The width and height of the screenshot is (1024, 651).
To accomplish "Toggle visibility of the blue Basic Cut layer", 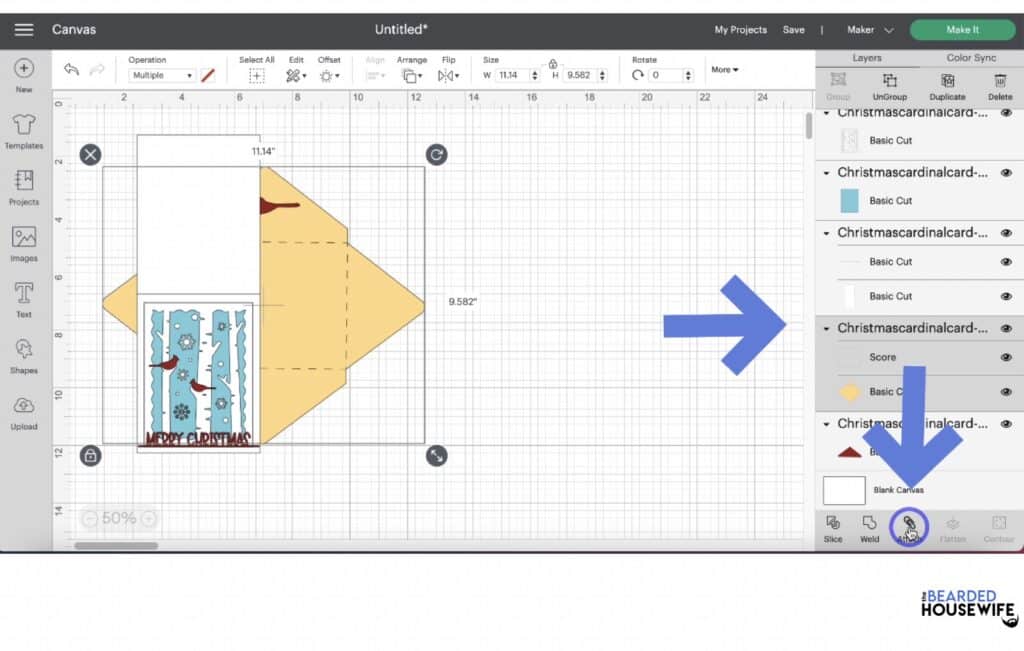I will click(x=1006, y=201).
